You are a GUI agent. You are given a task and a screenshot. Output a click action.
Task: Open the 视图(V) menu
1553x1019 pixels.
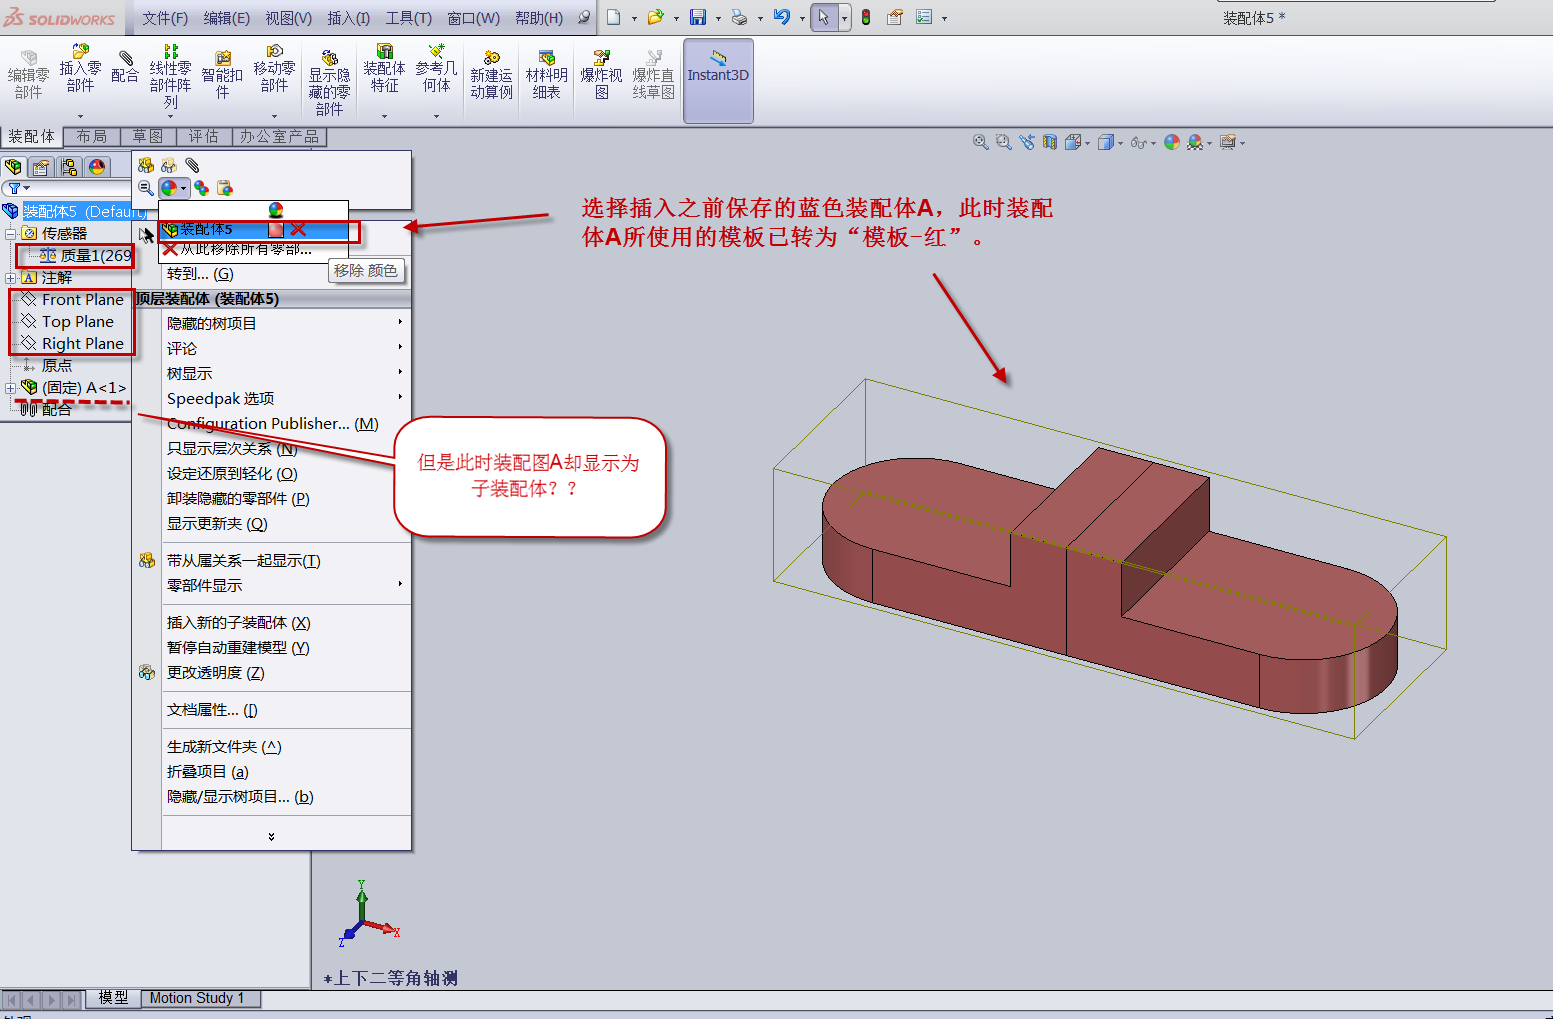coord(289,18)
